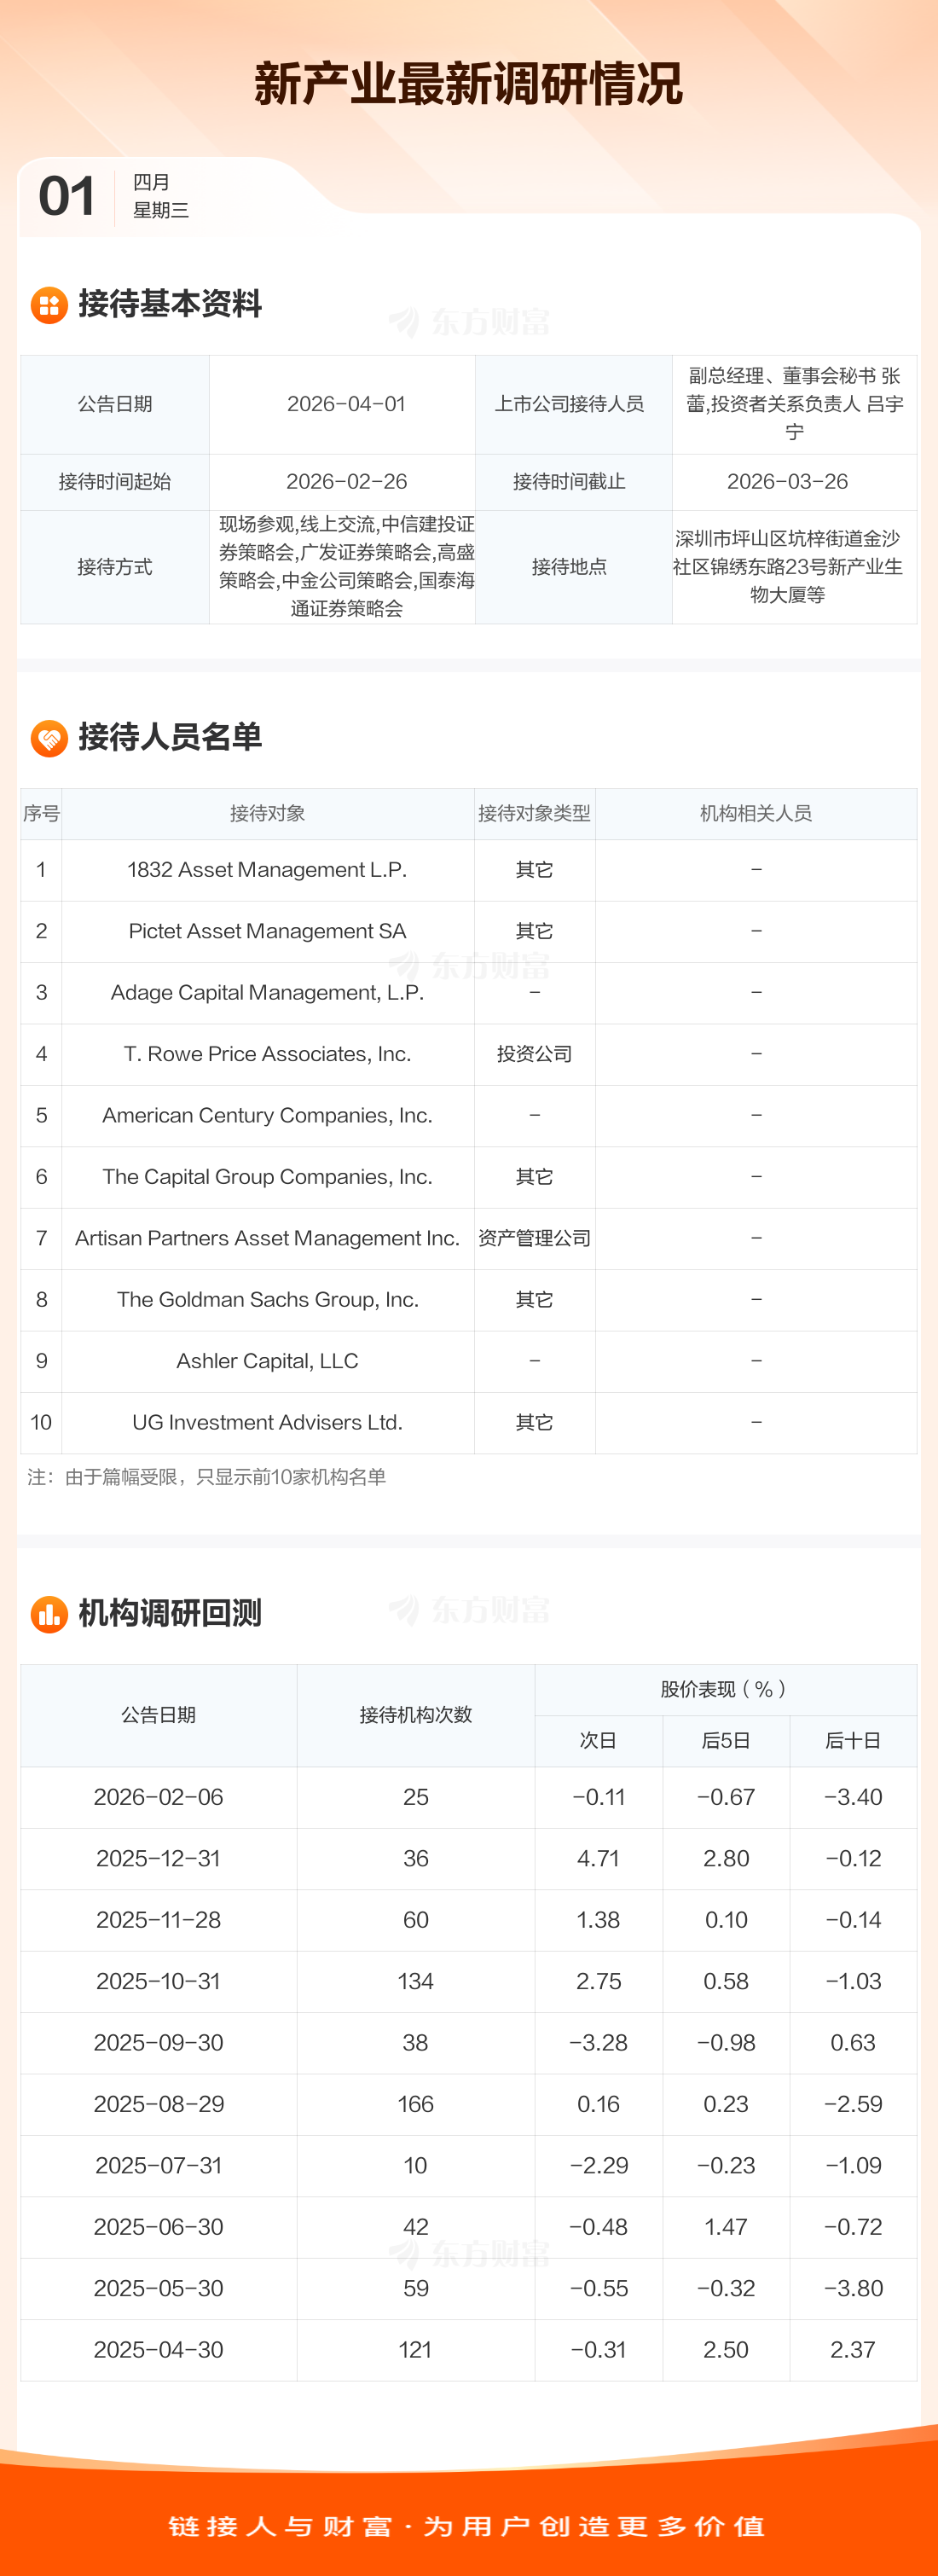Click institution count 134

coord(415,1981)
